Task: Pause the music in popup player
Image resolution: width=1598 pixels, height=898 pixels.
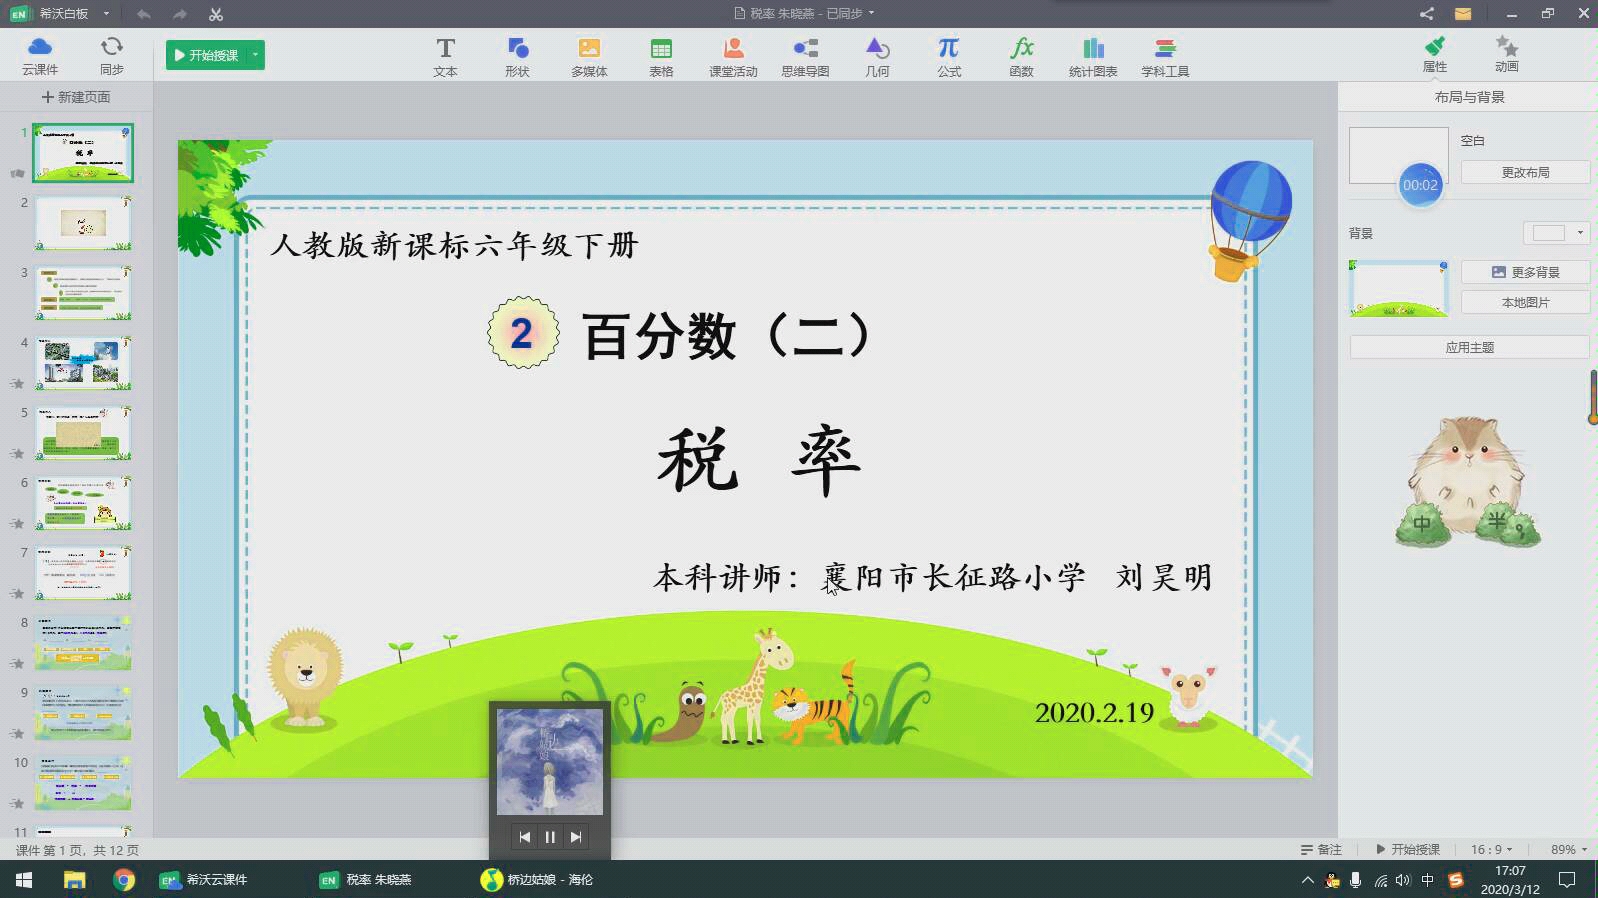Action: click(550, 837)
